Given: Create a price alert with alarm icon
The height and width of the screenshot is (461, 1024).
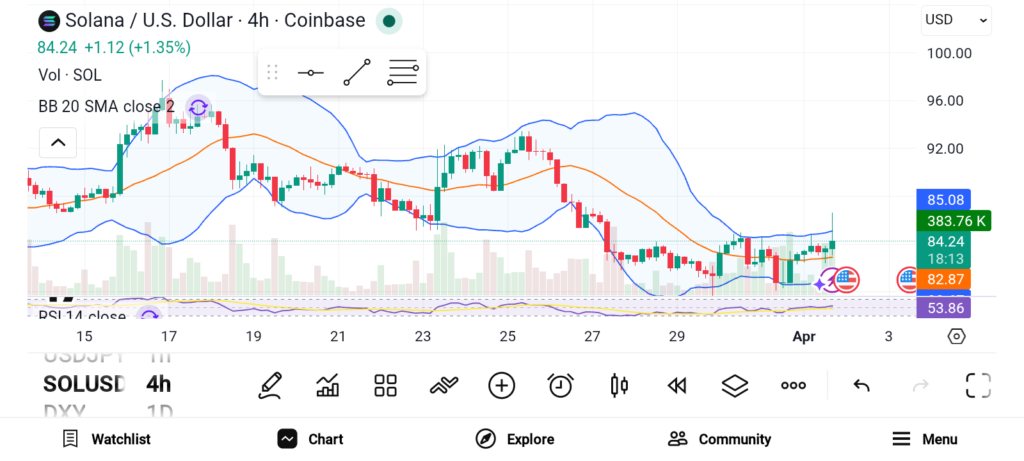Looking at the screenshot, I should pyautogui.click(x=560, y=385).
